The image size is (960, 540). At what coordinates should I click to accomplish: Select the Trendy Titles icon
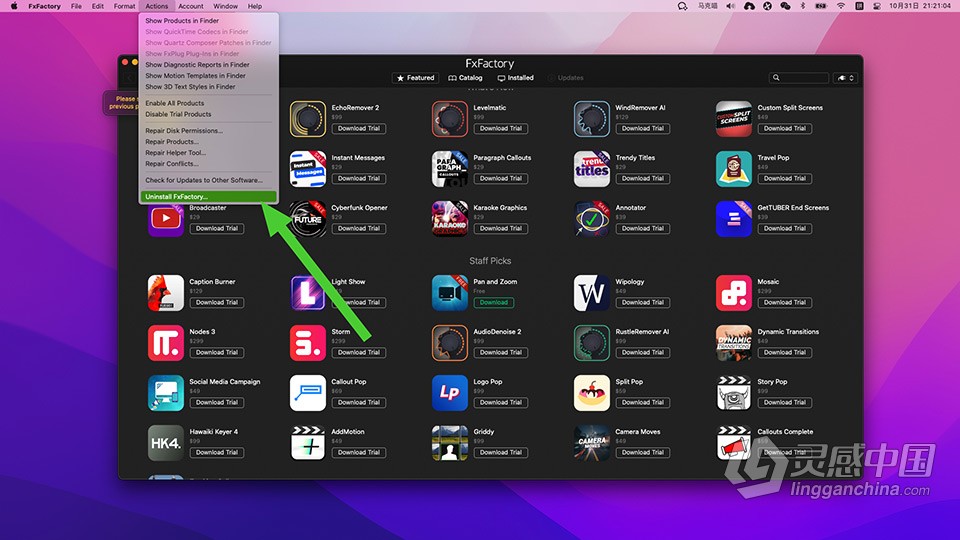[x=591, y=169]
